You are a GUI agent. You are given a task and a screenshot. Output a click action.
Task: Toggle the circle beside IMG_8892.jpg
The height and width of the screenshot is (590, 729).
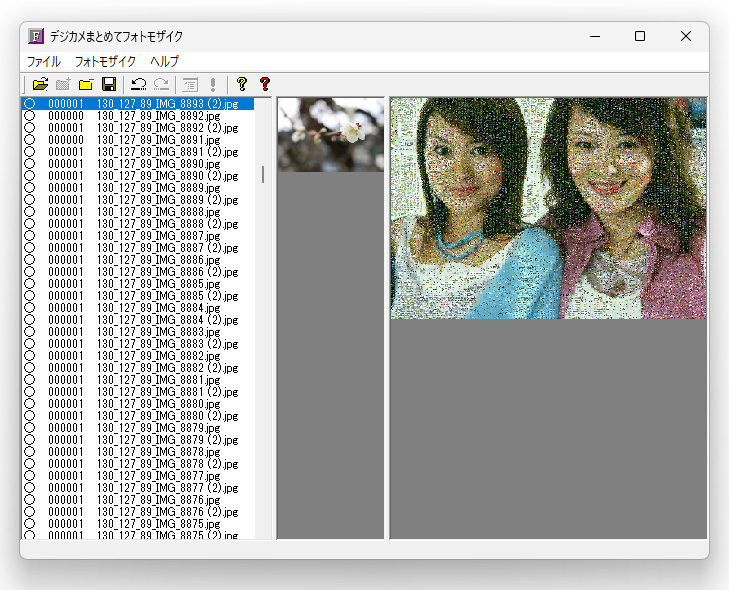tap(30, 116)
